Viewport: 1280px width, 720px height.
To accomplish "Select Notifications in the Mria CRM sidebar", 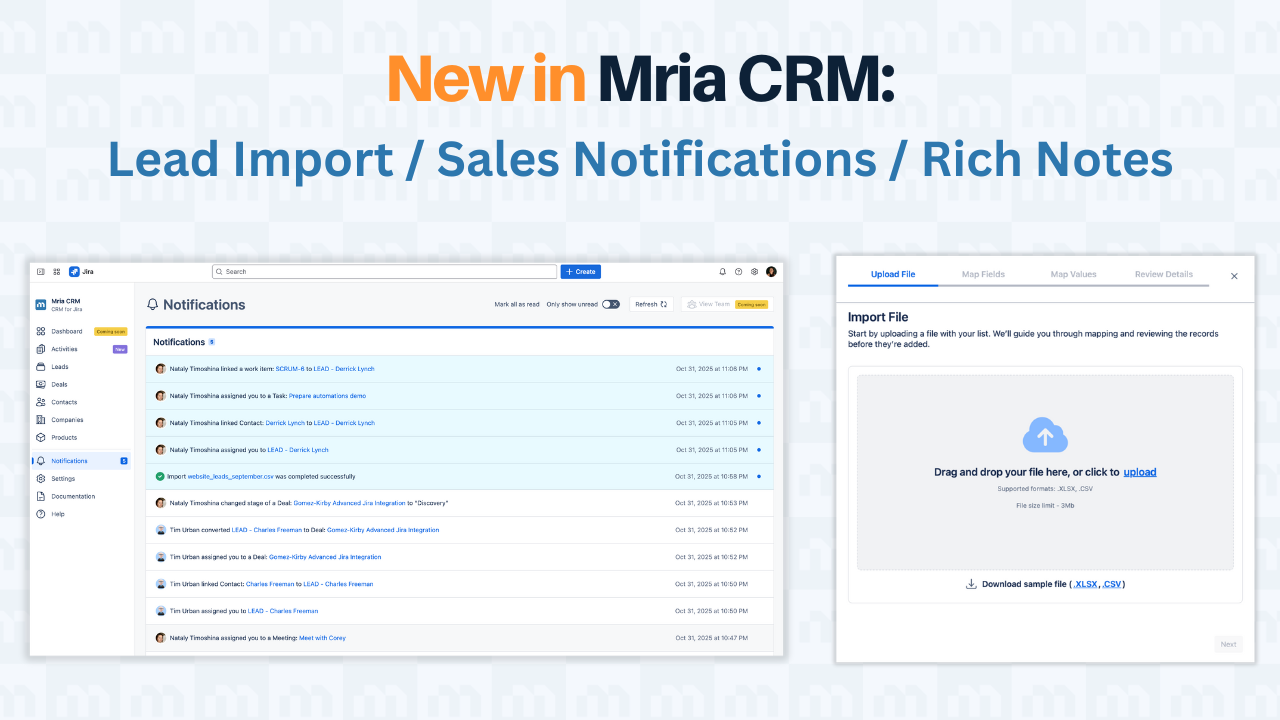I will click(81, 461).
